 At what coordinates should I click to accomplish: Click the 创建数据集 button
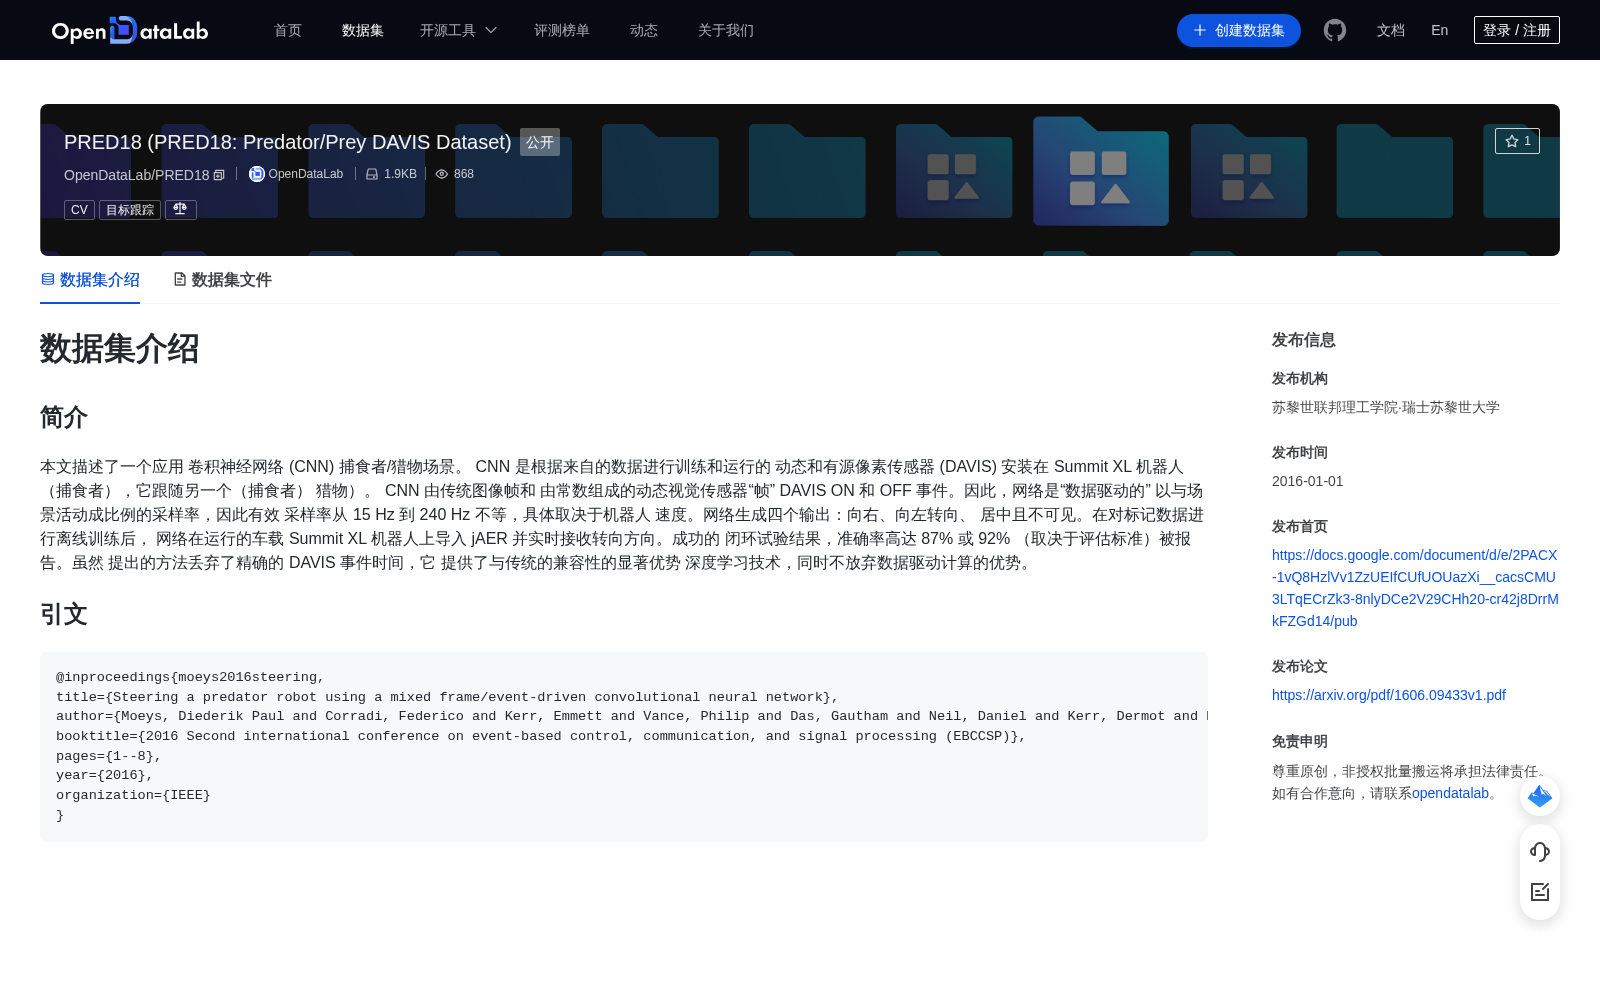pos(1239,30)
